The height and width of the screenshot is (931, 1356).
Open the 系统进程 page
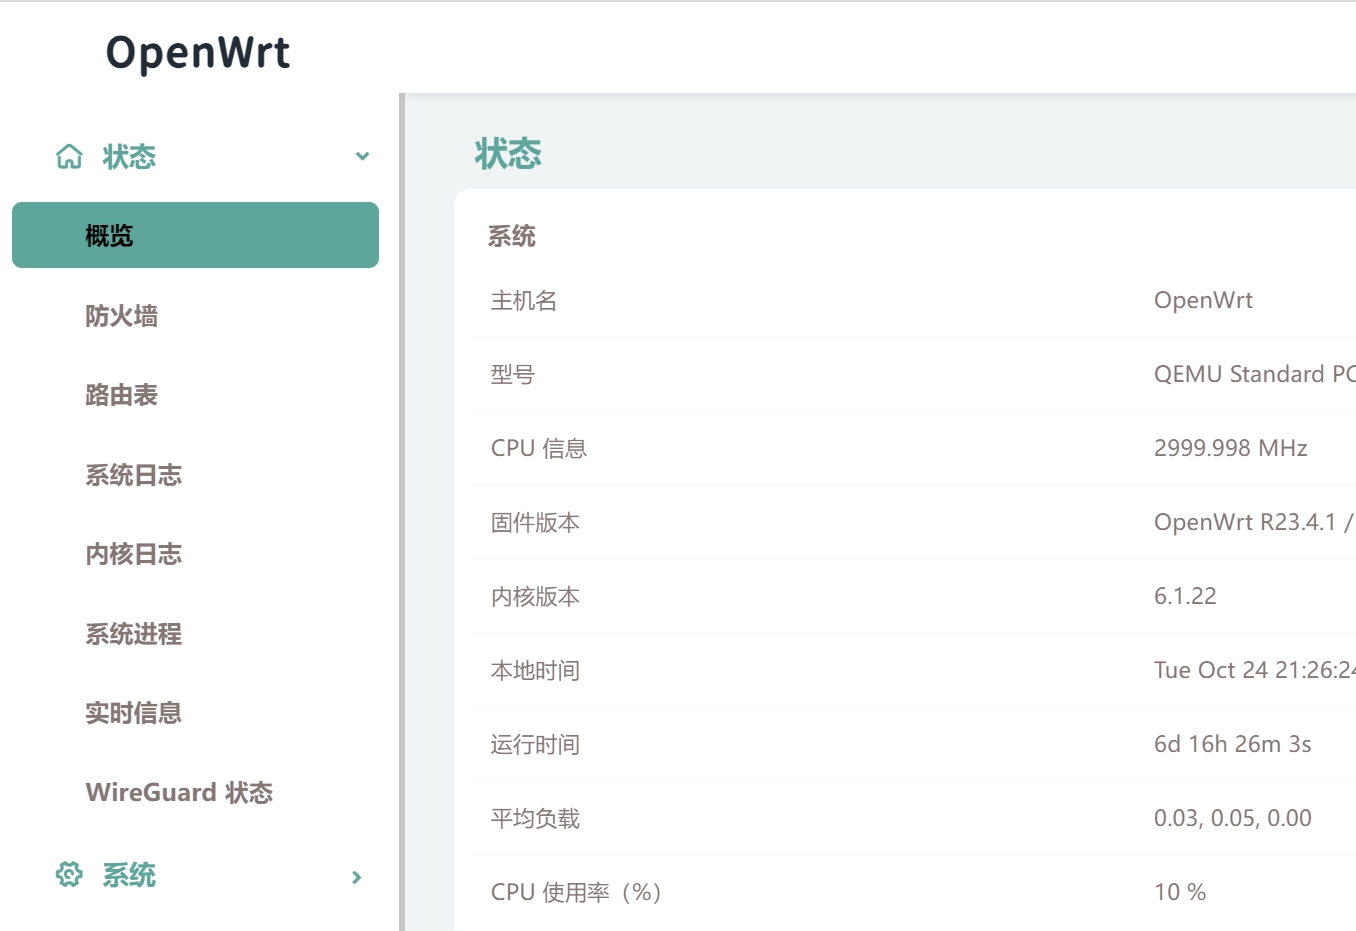(x=133, y=634)
